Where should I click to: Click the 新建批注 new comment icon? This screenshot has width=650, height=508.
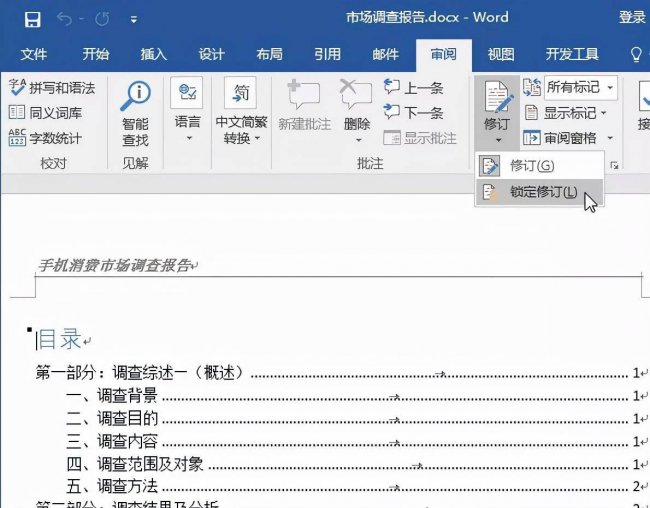tap(304, 94)
